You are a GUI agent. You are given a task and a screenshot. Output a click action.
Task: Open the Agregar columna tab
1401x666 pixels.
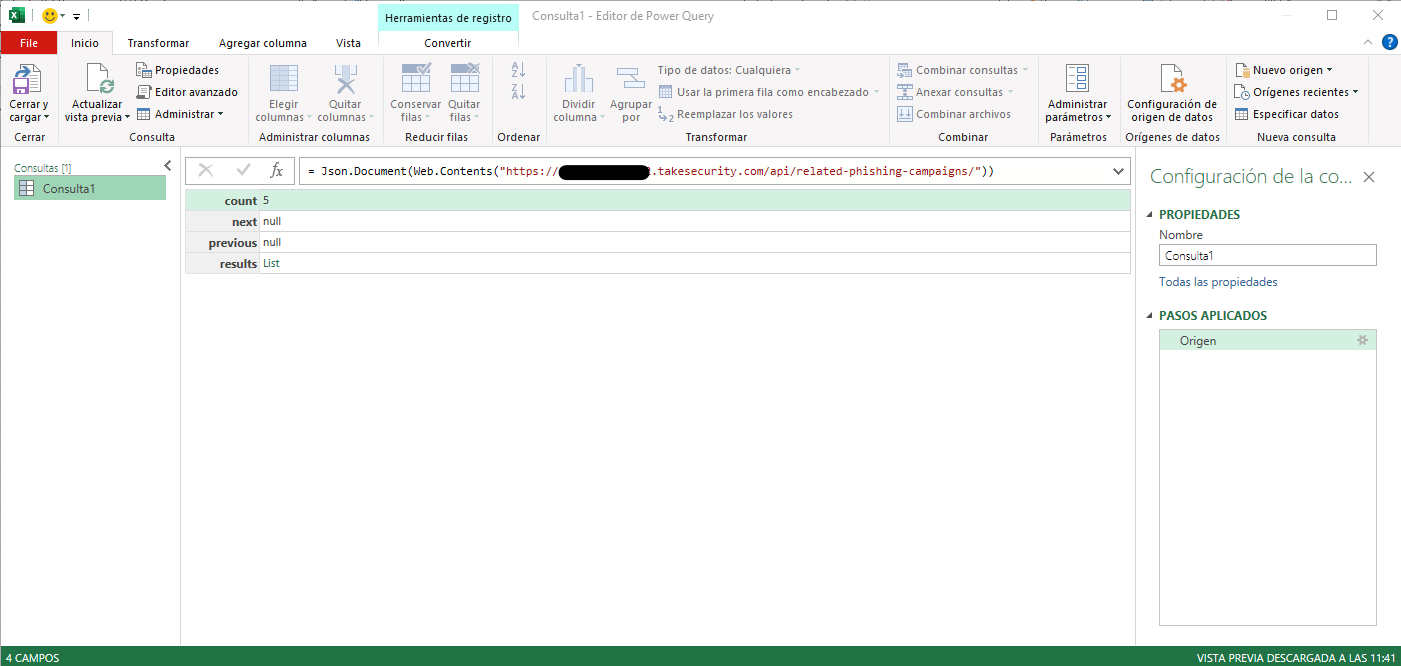[263, 43]
